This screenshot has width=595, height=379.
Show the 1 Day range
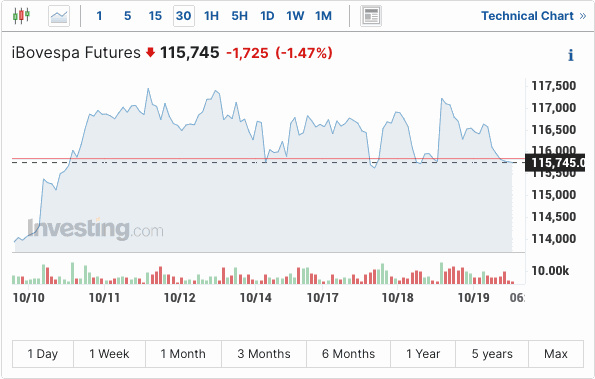tap(43, 354)
